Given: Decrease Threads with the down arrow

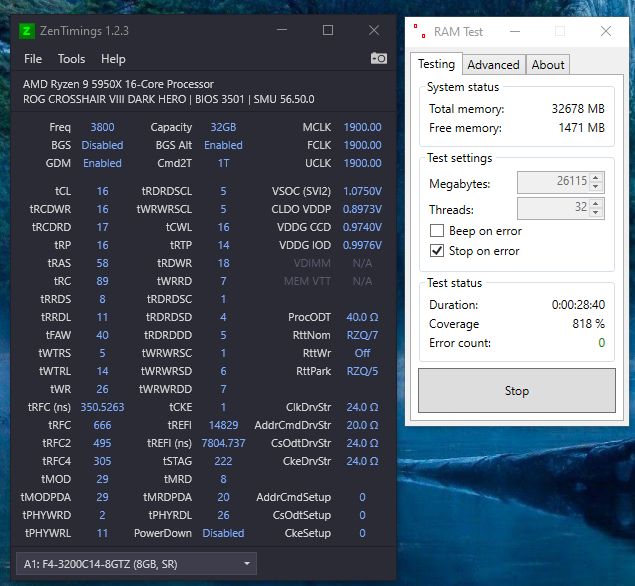Looking at the screenshot, I should 595,213.
